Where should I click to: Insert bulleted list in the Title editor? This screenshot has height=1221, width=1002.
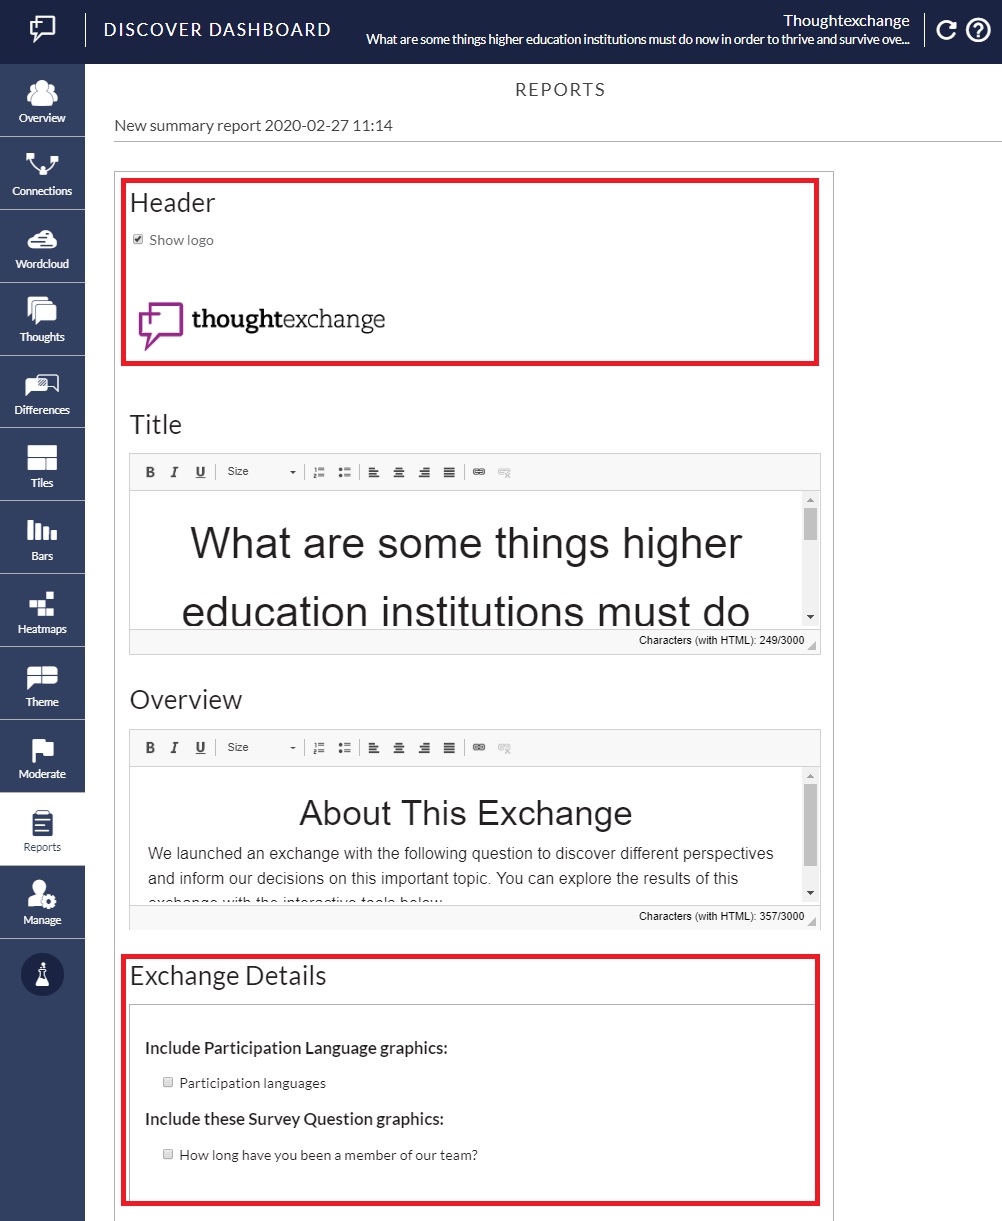coord(344,472)
